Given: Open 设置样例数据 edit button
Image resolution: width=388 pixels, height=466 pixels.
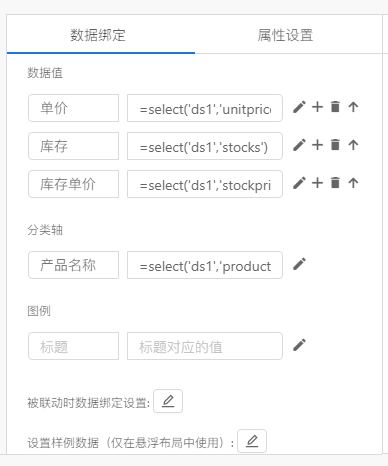Looking at the screenshot, I should click(x=252, y=441).
